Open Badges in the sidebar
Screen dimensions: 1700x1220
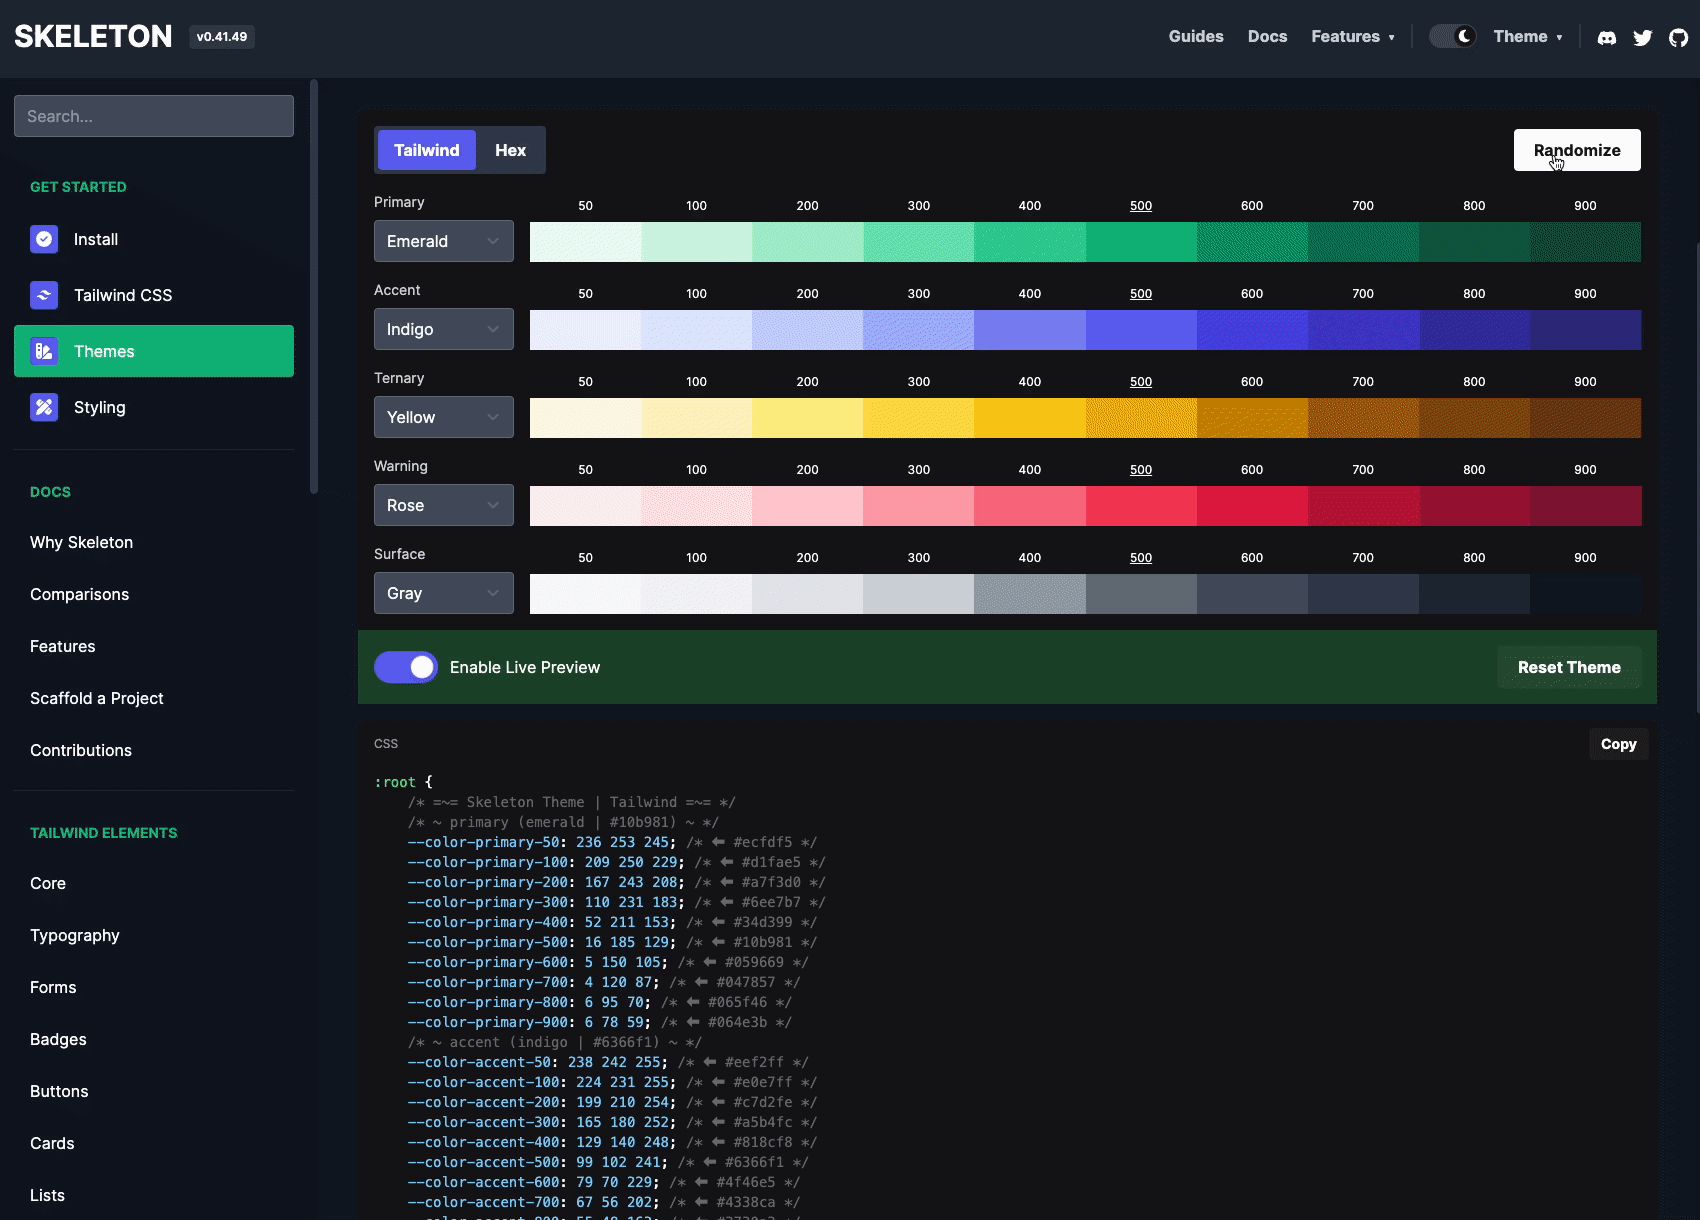point(58,1039)
